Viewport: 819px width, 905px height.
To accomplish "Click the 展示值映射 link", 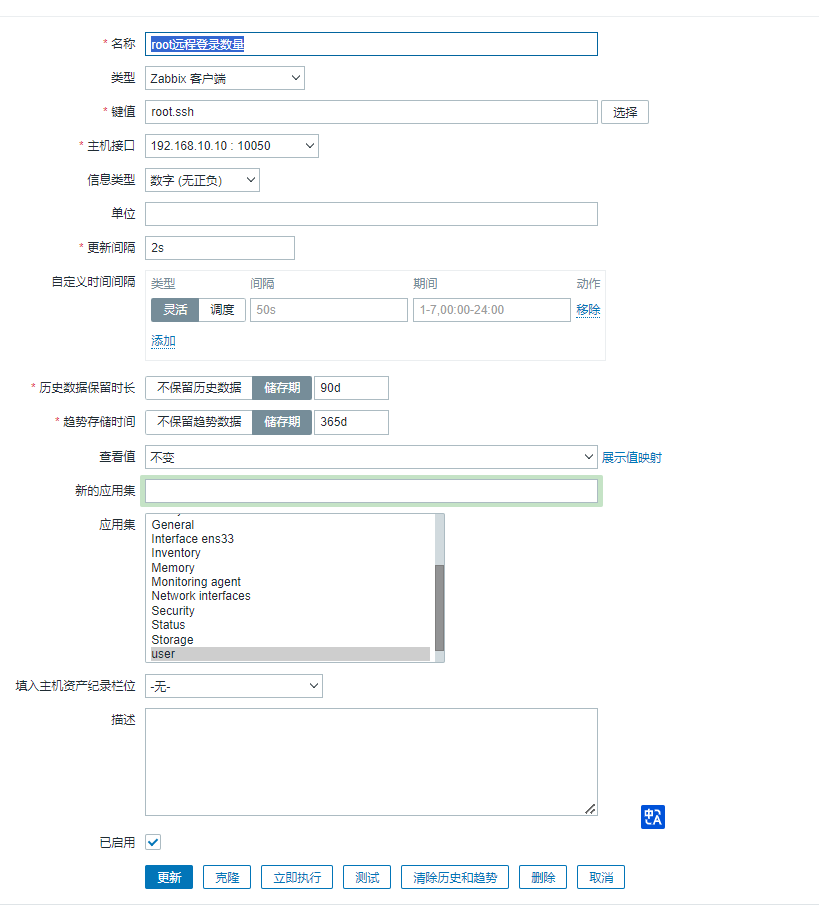I will (x=631, y=458).
